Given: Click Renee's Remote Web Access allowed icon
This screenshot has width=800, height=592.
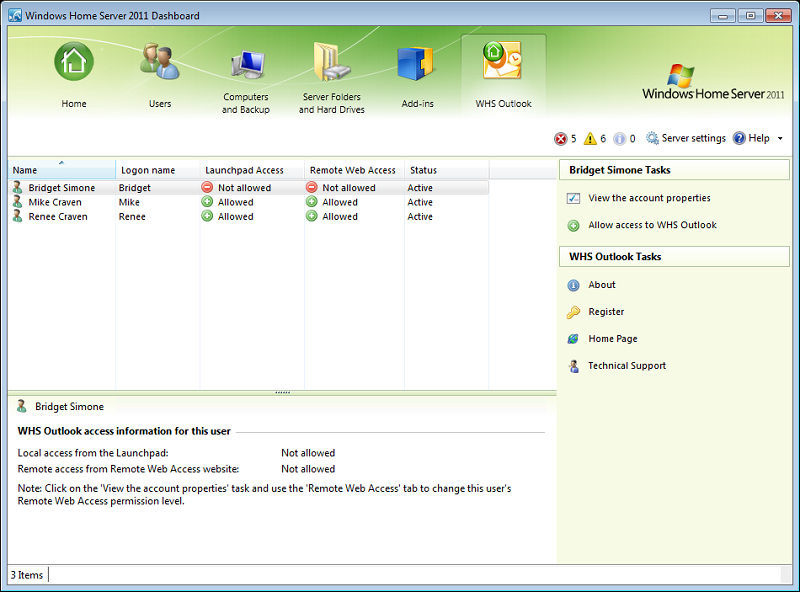Looking at the screenshot, I should 312,216.
